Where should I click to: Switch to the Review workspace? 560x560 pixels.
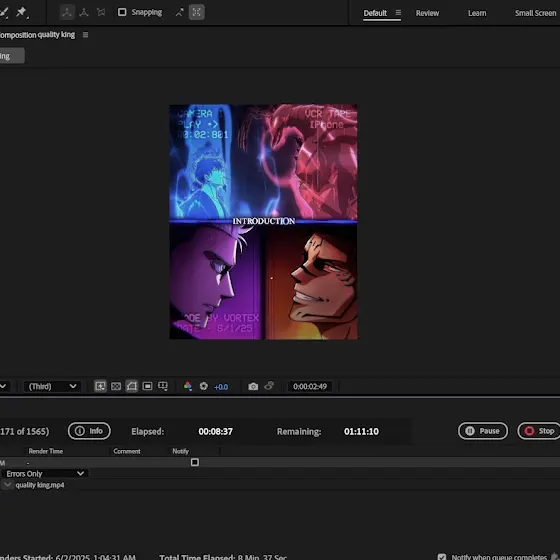pyautogui.click(x=427, y=13)
